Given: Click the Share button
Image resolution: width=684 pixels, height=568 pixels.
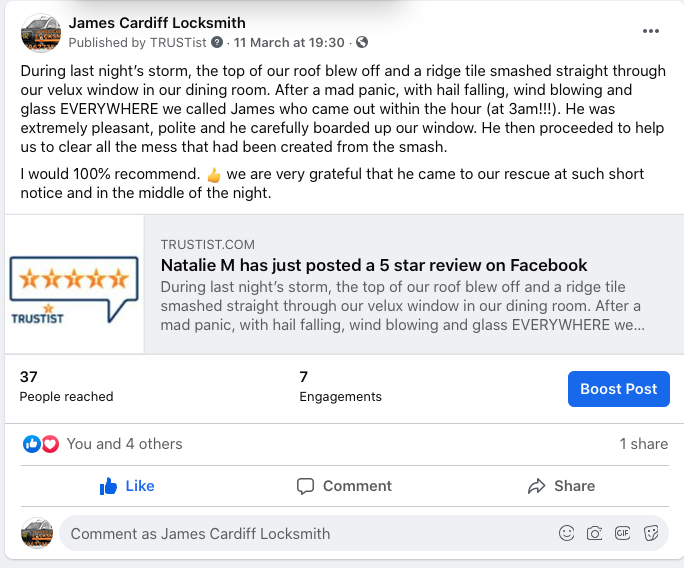Looking at the screenshot, I should pyautogui.click(x=561, y=486).
